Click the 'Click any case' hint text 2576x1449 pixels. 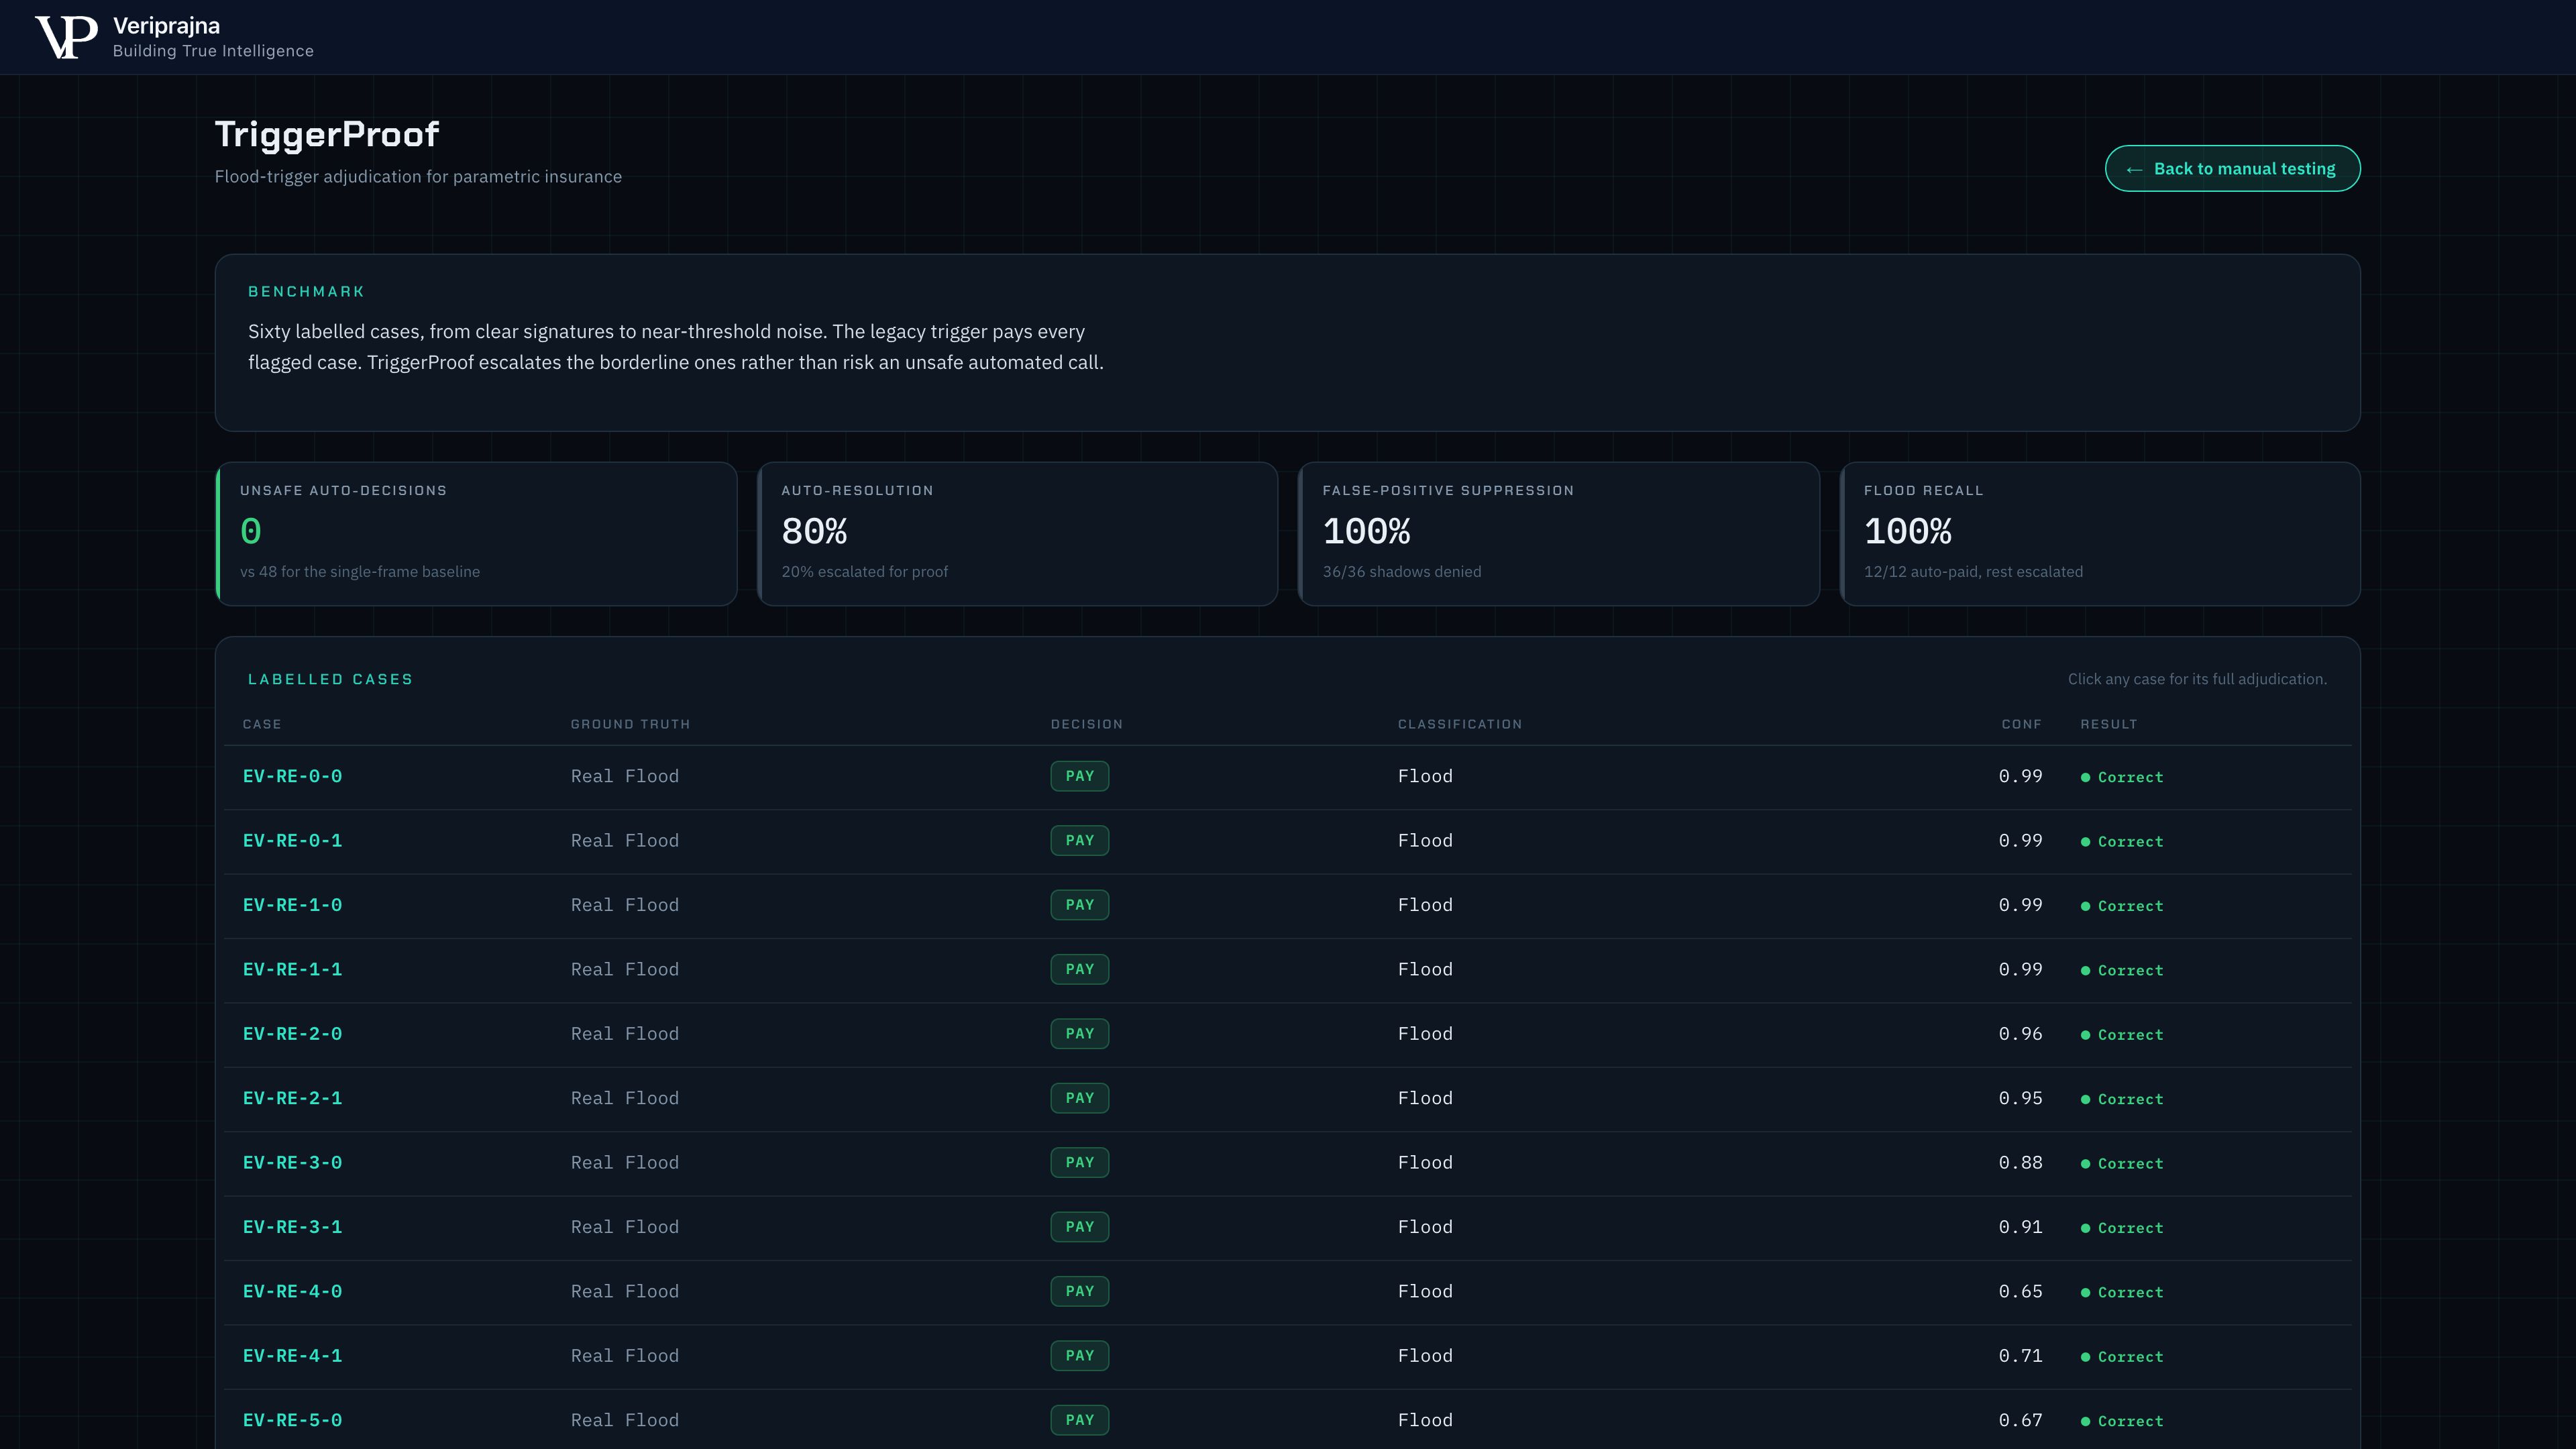tap(2197, 680)
